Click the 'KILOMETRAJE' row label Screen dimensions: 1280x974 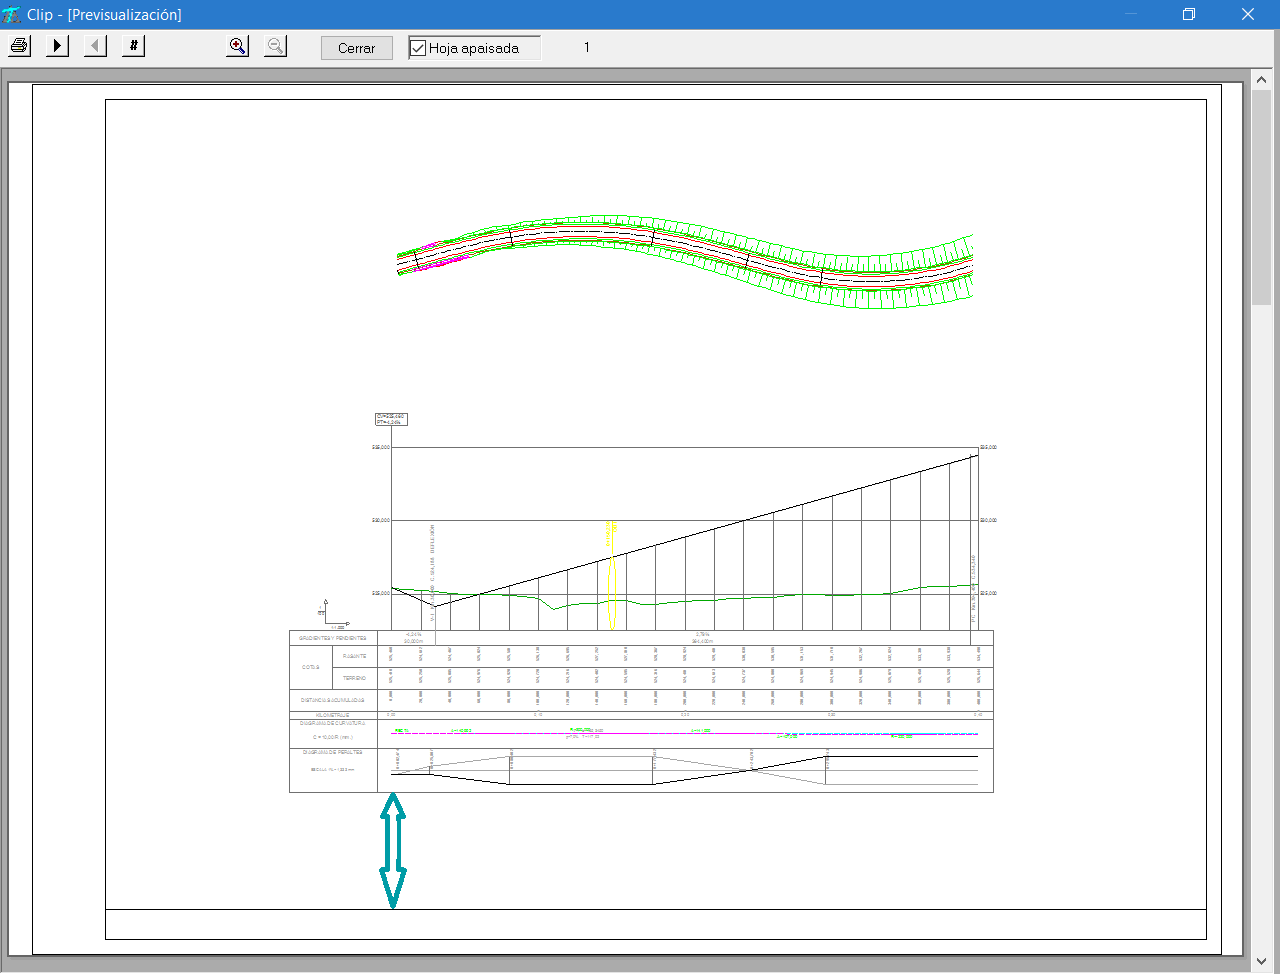tap(333, 715)
